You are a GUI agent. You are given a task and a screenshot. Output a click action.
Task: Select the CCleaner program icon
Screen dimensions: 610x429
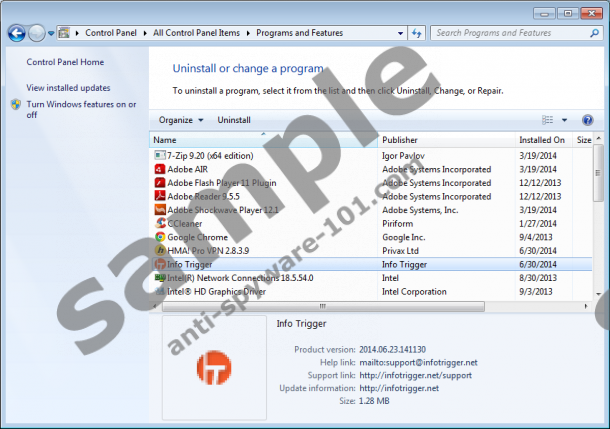[160, 224]
